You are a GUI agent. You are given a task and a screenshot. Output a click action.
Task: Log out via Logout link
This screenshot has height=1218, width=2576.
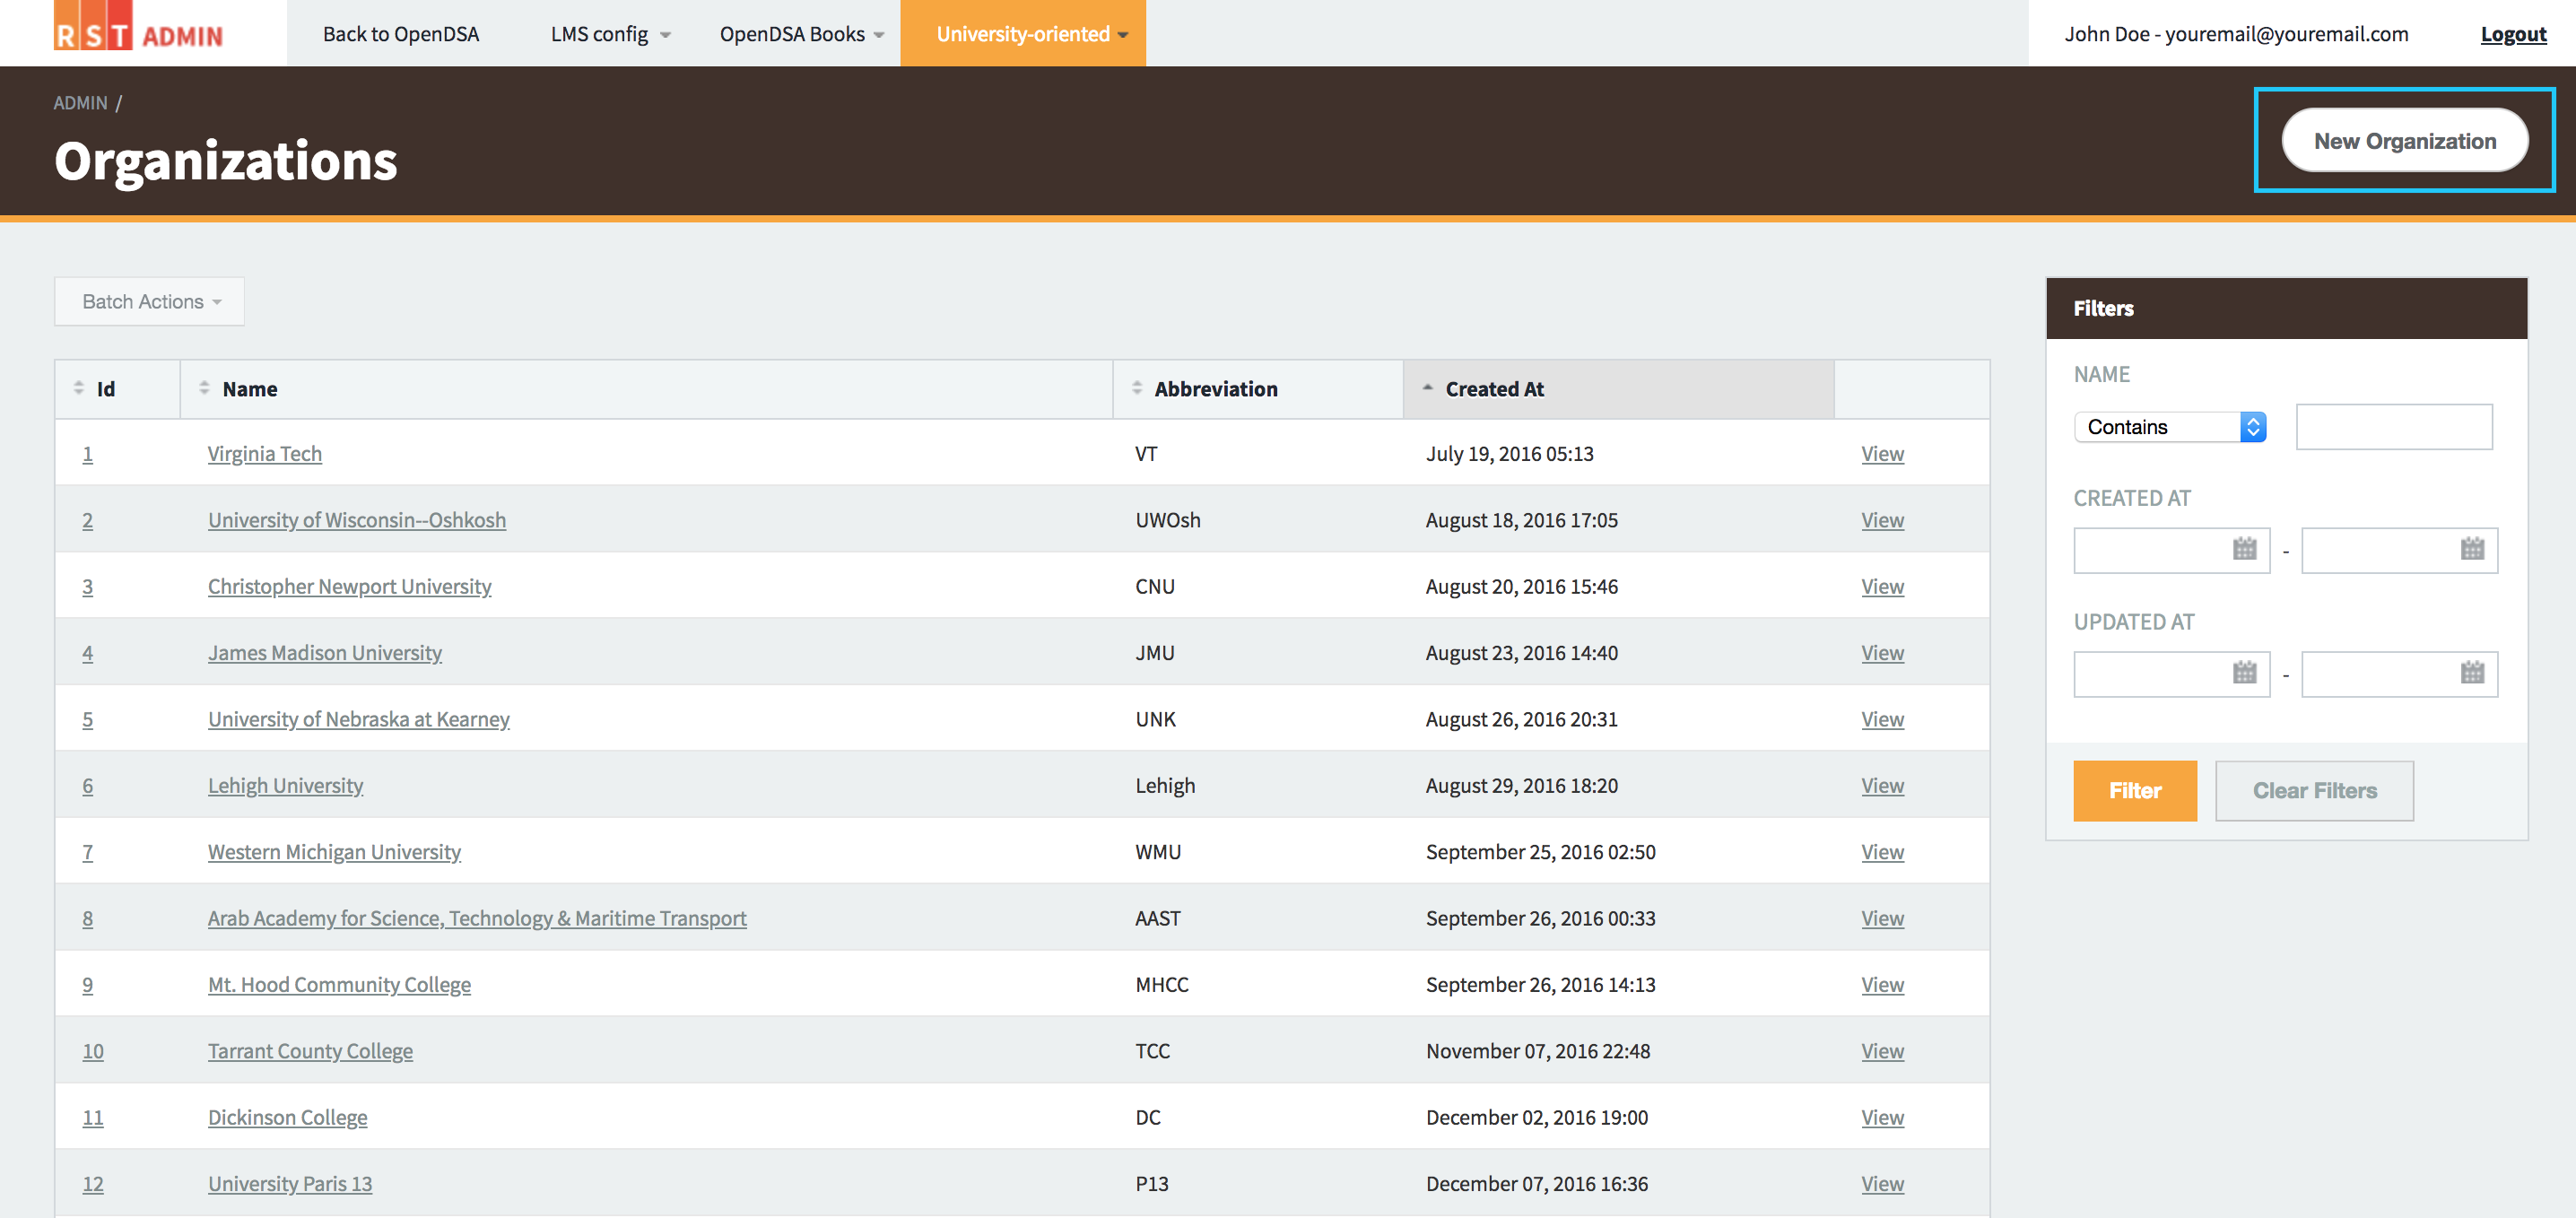click(x=2513, y=34)
